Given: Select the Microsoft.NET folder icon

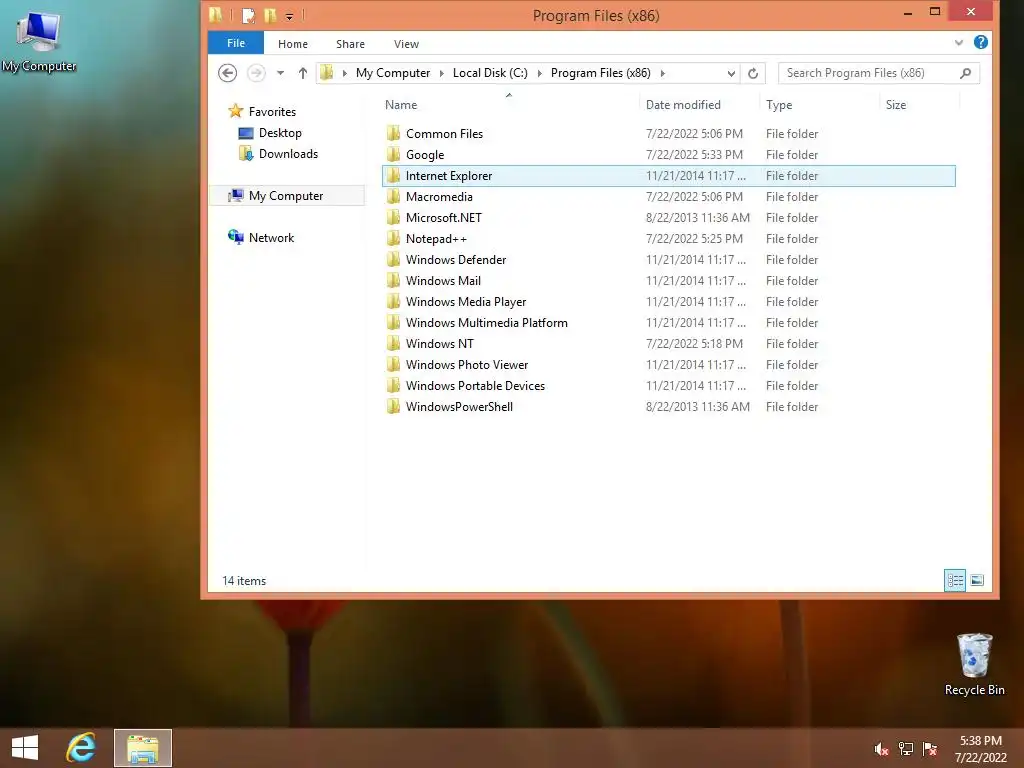Looking at the screenshot, I should click(x=393, y=217).
